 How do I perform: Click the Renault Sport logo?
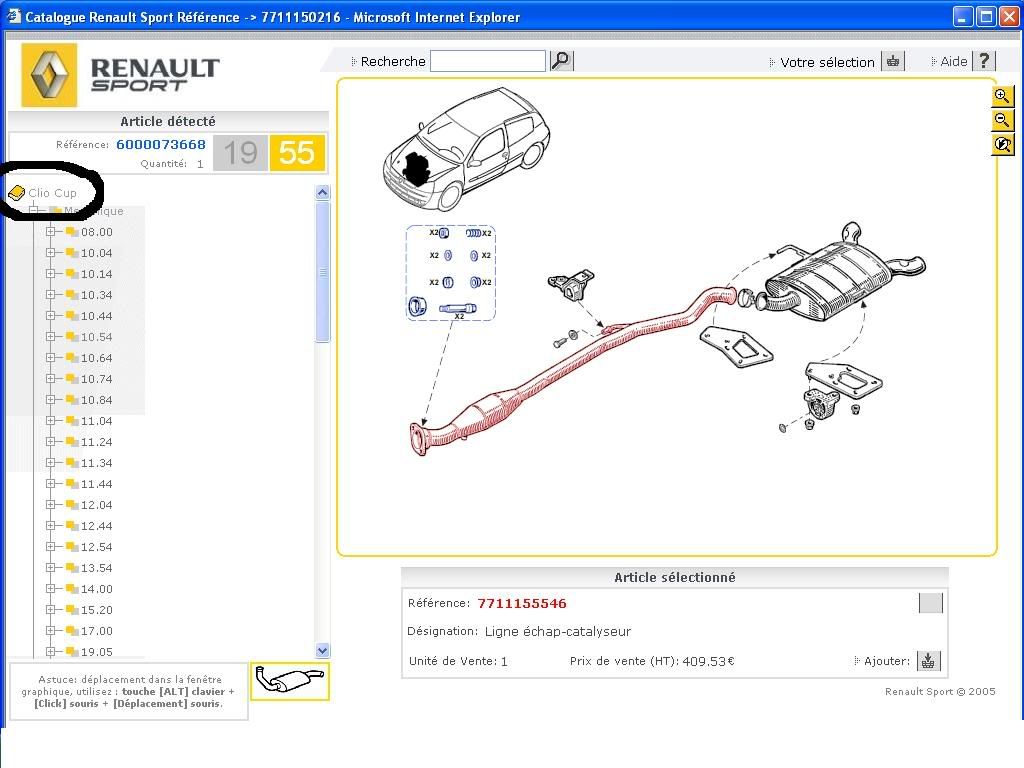[x=121, y=75]
